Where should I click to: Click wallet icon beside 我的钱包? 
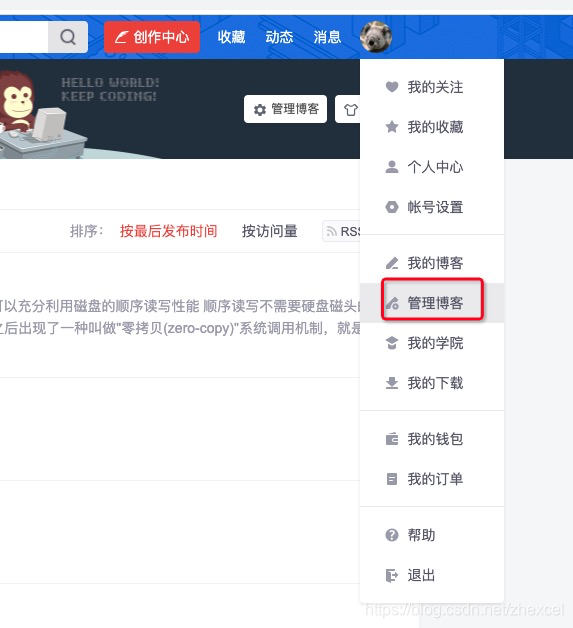(x=392, y=439)
